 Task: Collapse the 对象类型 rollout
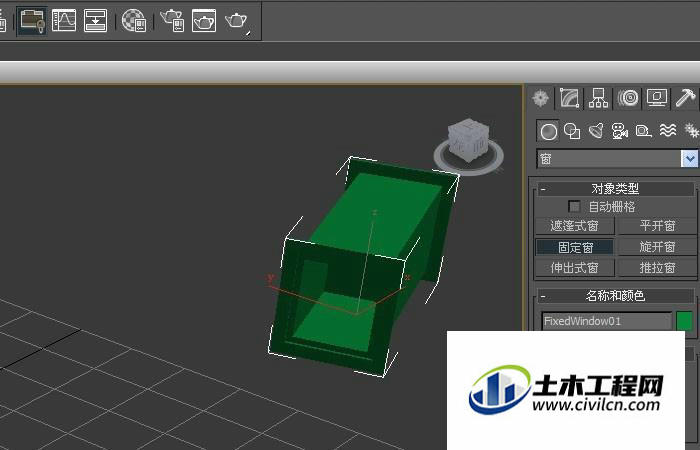pos(615,189)
